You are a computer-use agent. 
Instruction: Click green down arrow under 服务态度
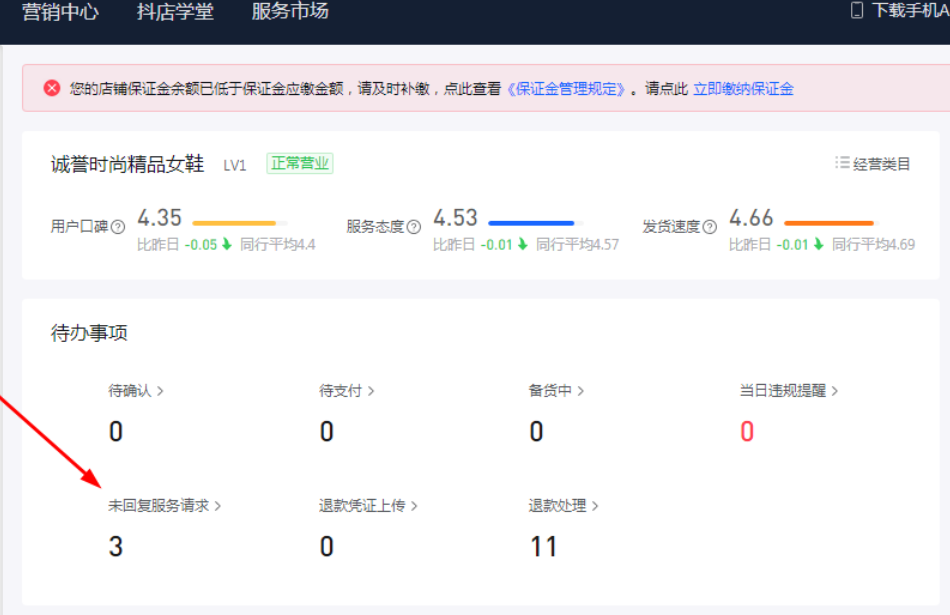coord(523,244)
